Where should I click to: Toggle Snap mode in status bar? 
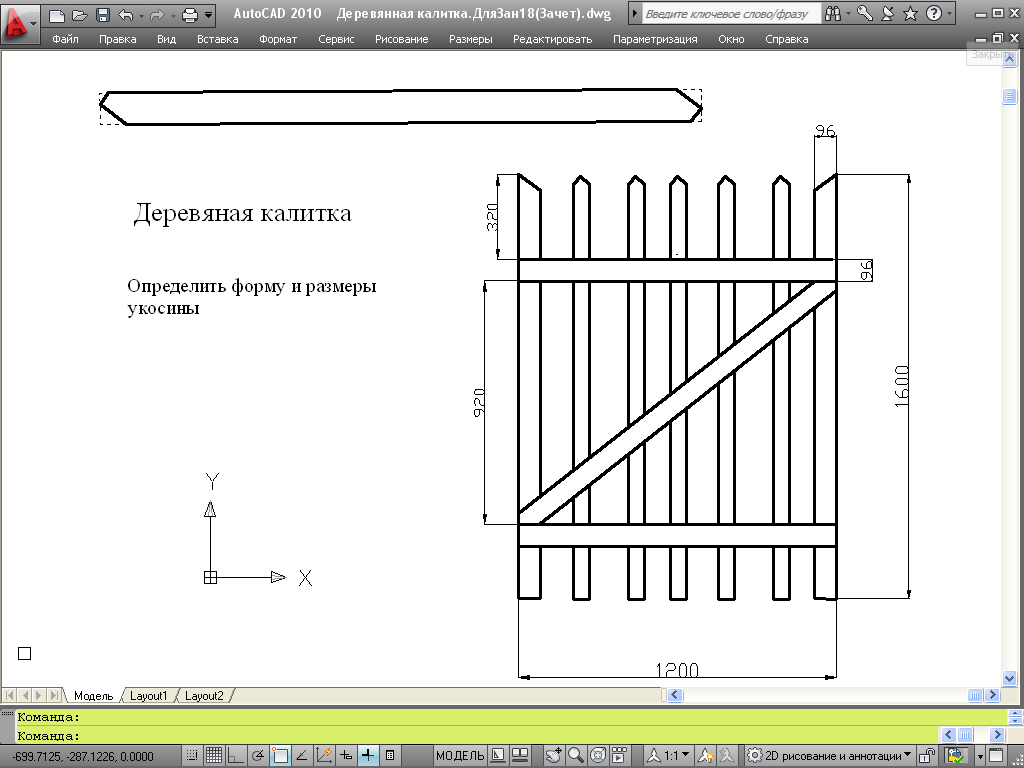click(191, 756)
